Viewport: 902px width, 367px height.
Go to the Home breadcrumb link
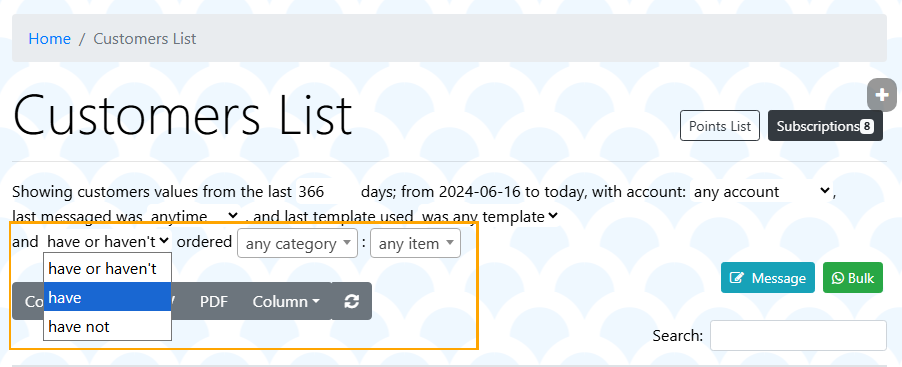click(x=49, y=39)
